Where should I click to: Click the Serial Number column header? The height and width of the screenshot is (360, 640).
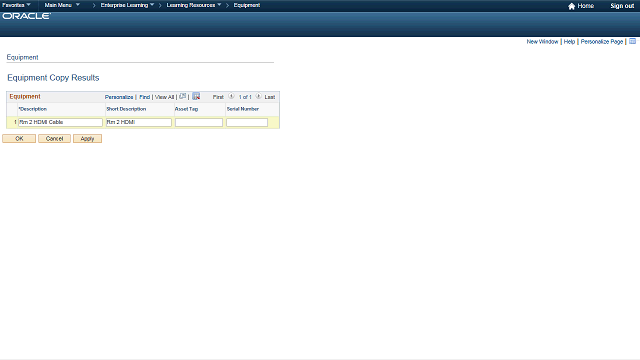point(243,109)
